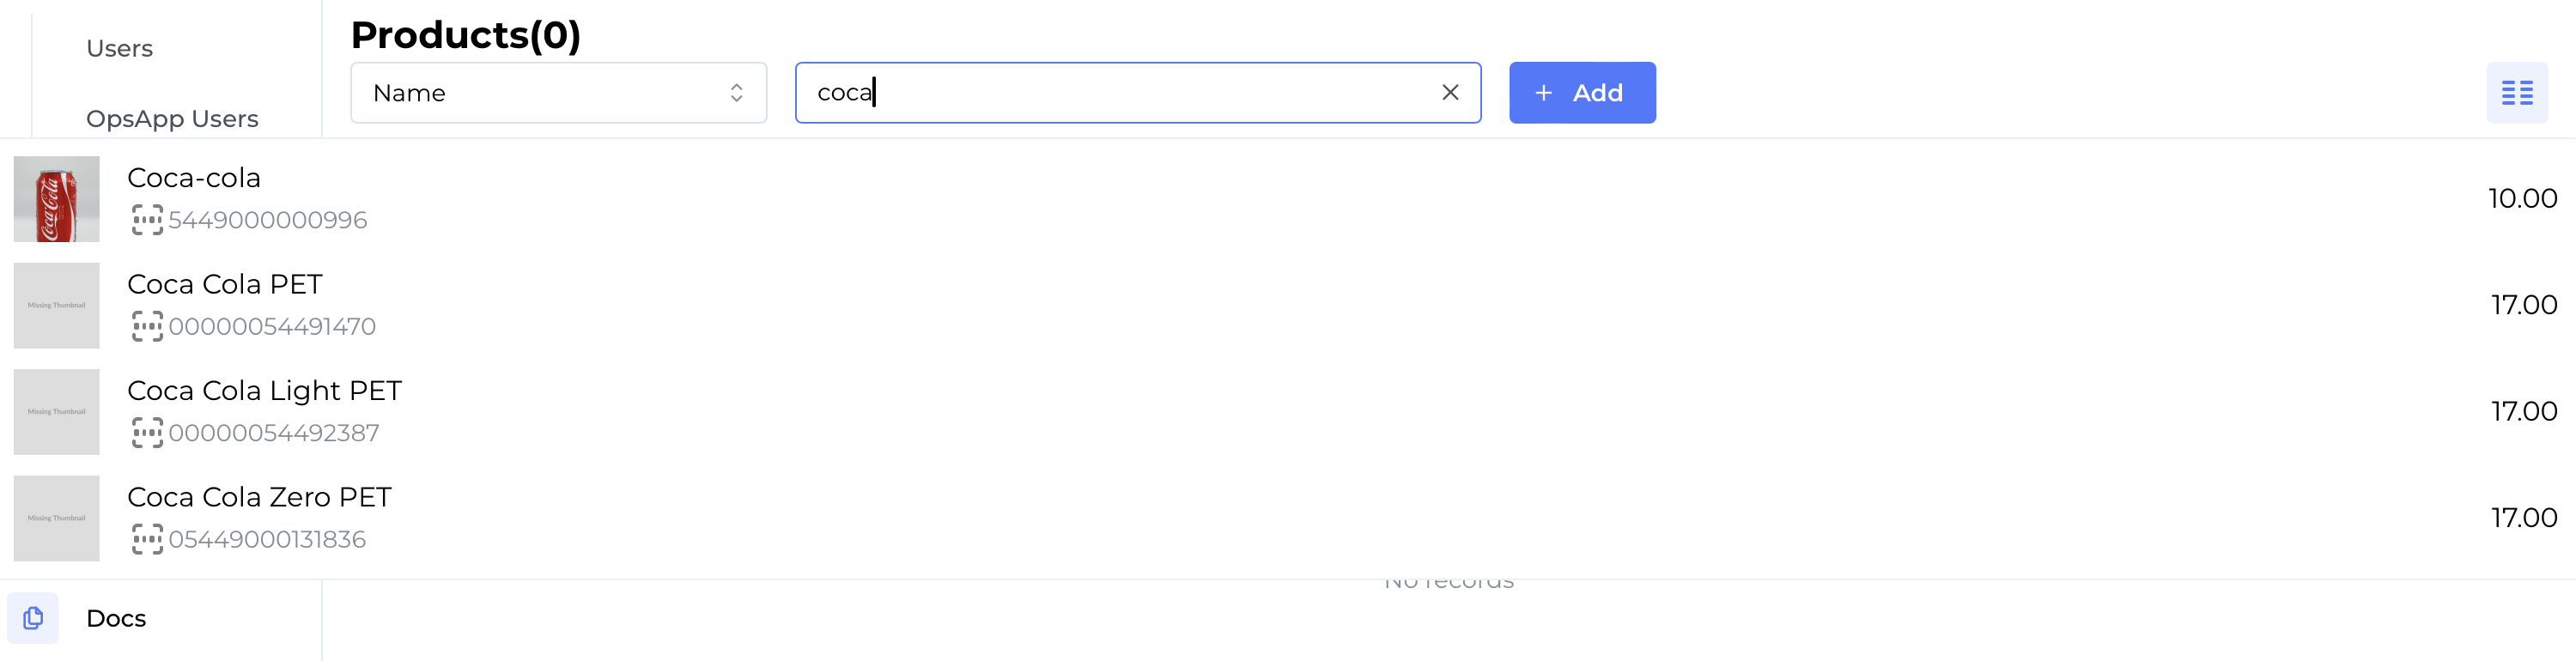2576x661 pixels.
Task: Click the barcode icon under Coca Cola PET
Action: coord(147,327)
